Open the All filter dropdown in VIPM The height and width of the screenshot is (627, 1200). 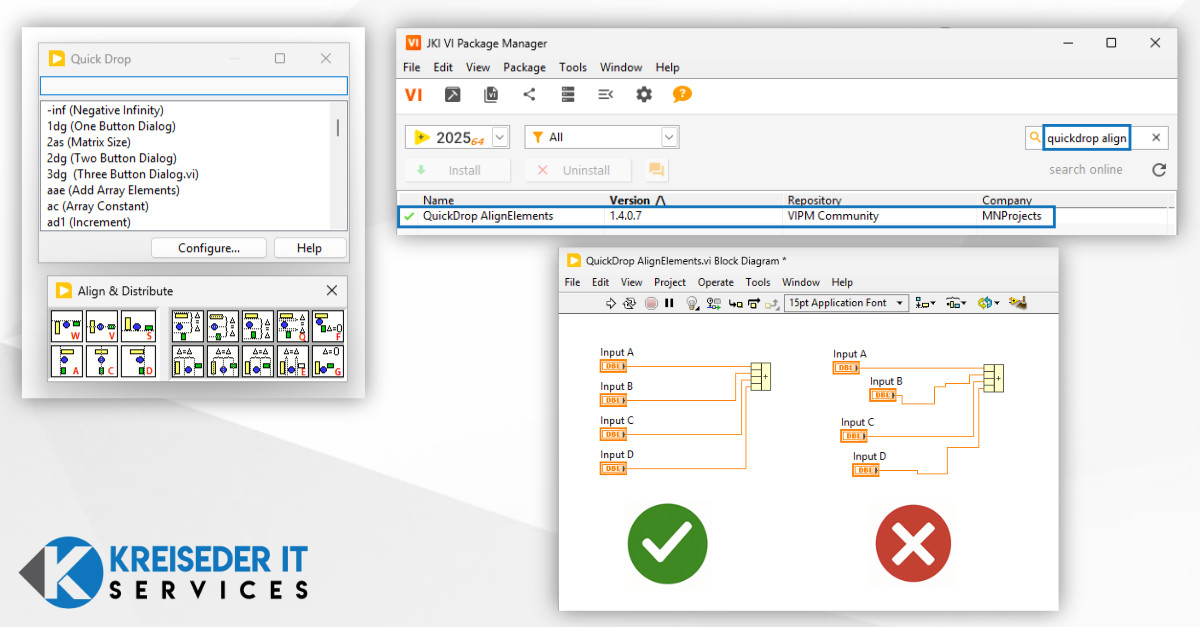602,137
